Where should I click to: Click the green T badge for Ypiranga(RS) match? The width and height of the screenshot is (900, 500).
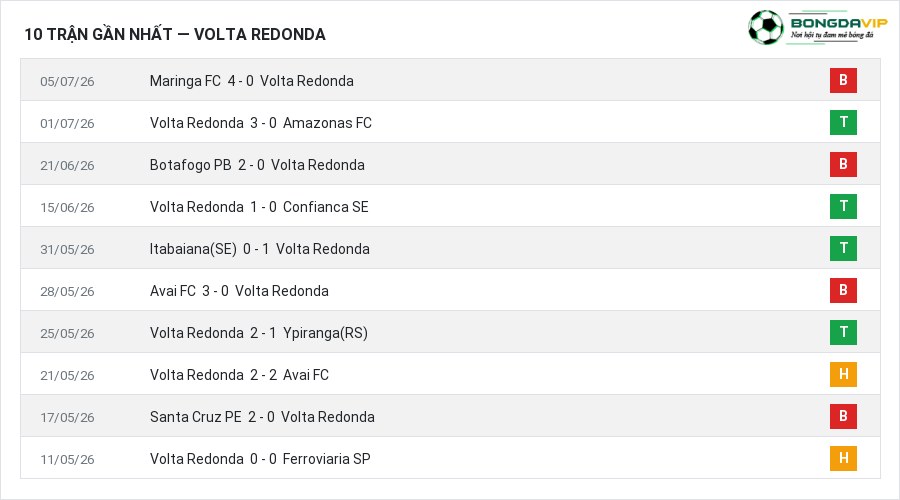click(x=843, y=332)
